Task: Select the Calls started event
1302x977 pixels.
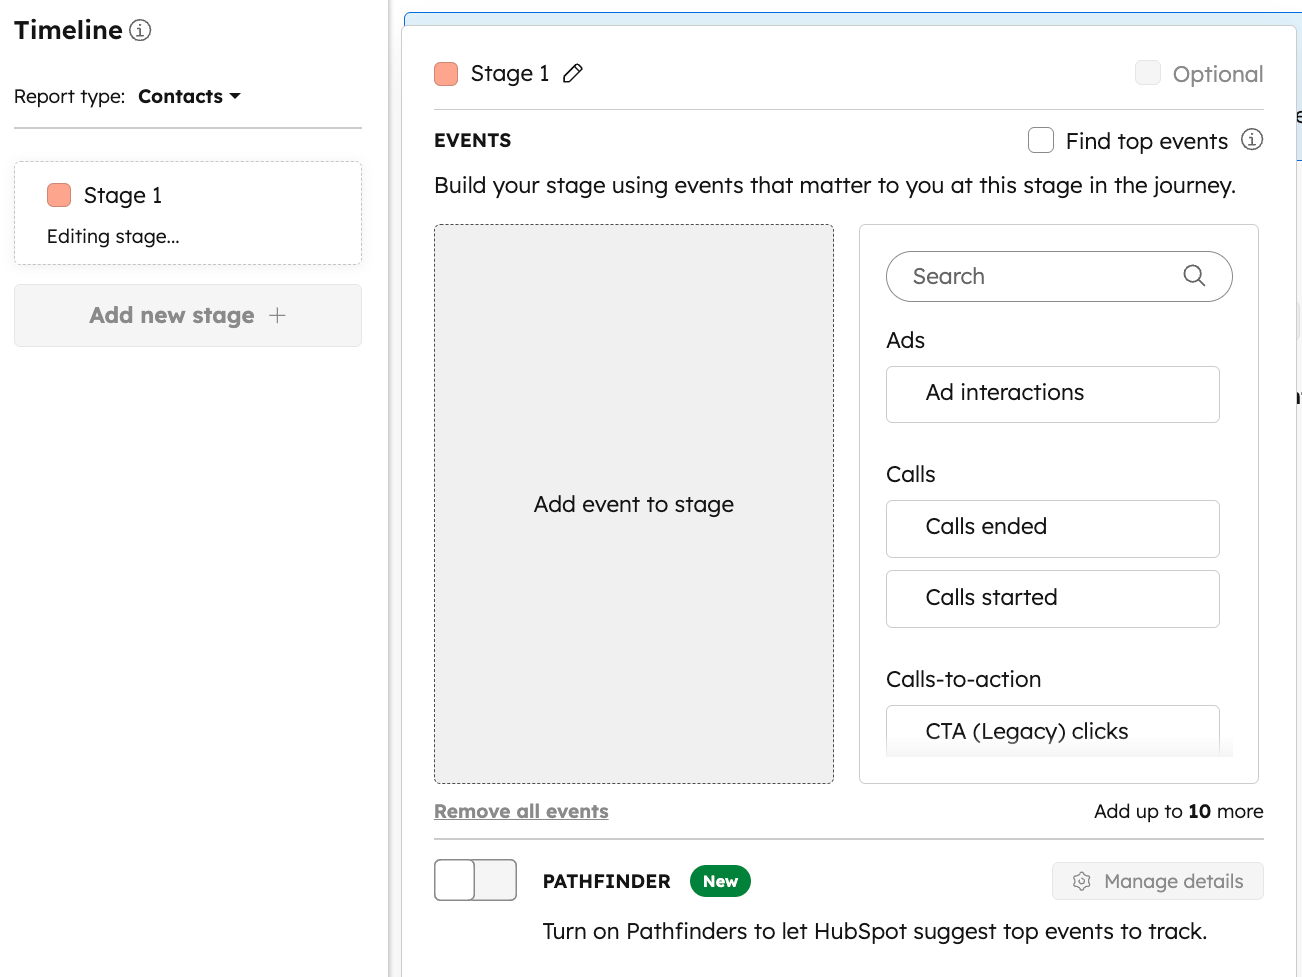Action: (1053, 599)
